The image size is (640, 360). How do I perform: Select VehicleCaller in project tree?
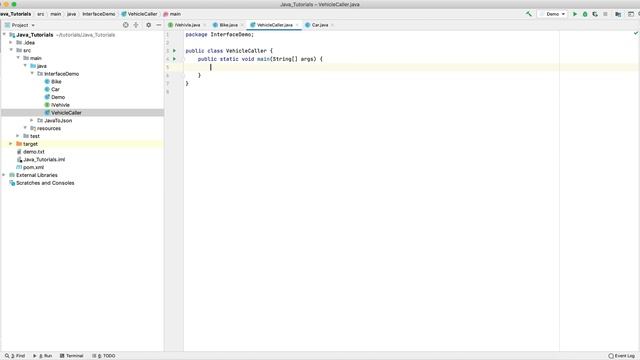(x=66, y=113)
